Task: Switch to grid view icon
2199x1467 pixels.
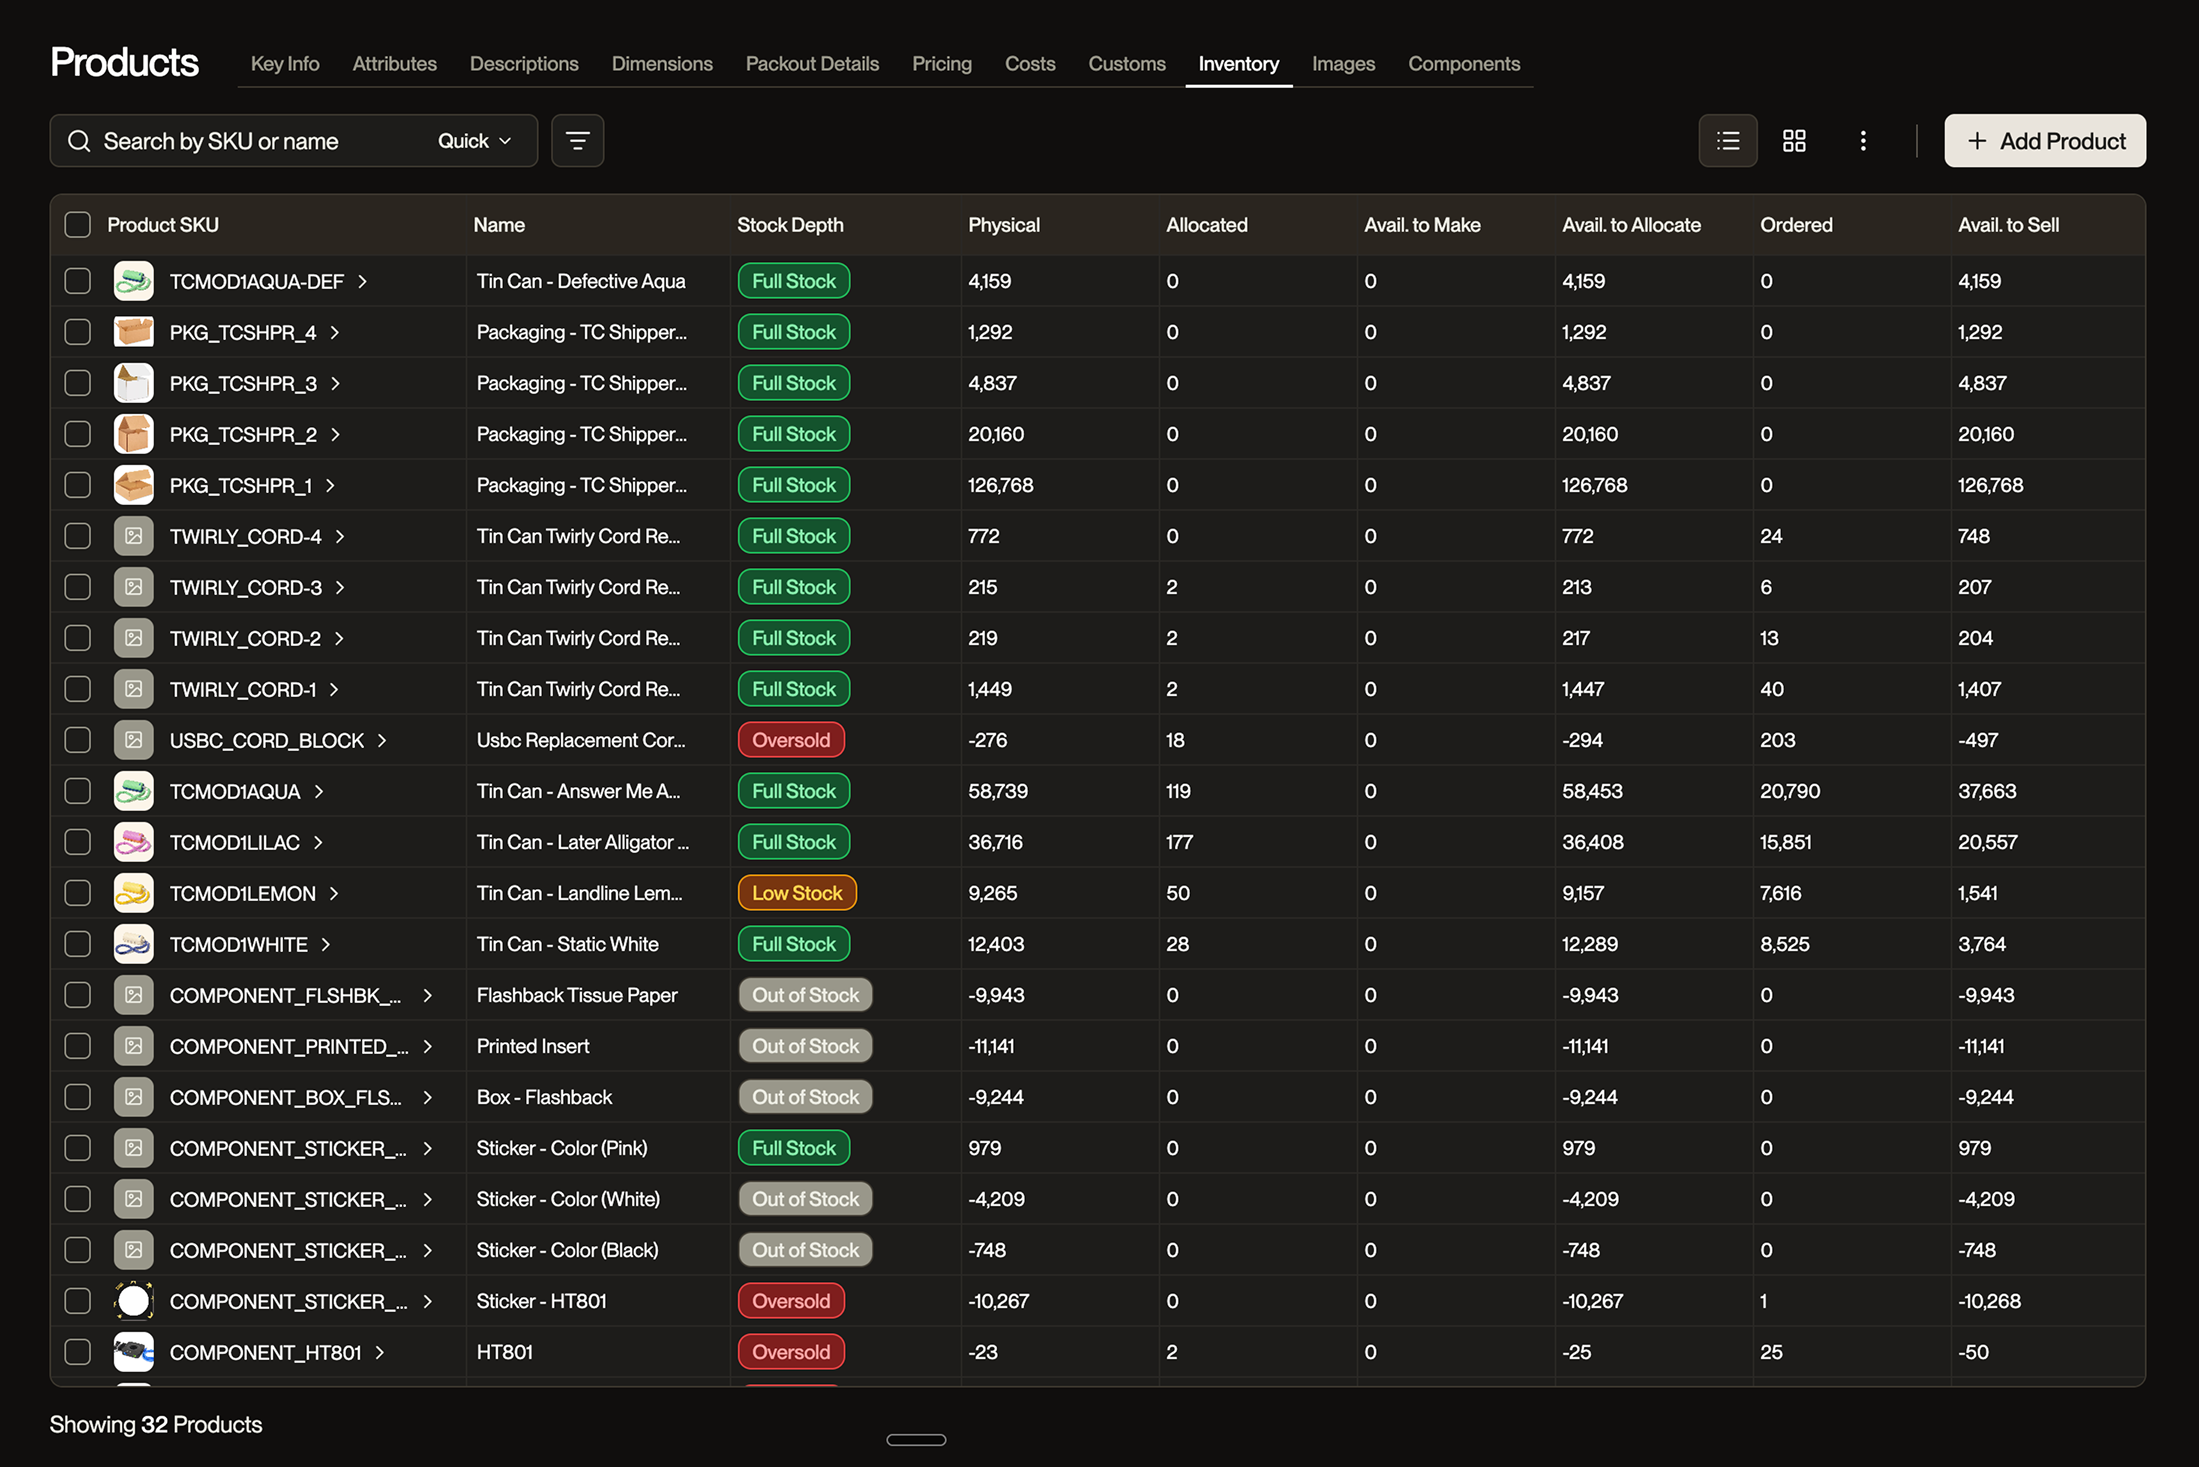Action: pos(1794,141)
